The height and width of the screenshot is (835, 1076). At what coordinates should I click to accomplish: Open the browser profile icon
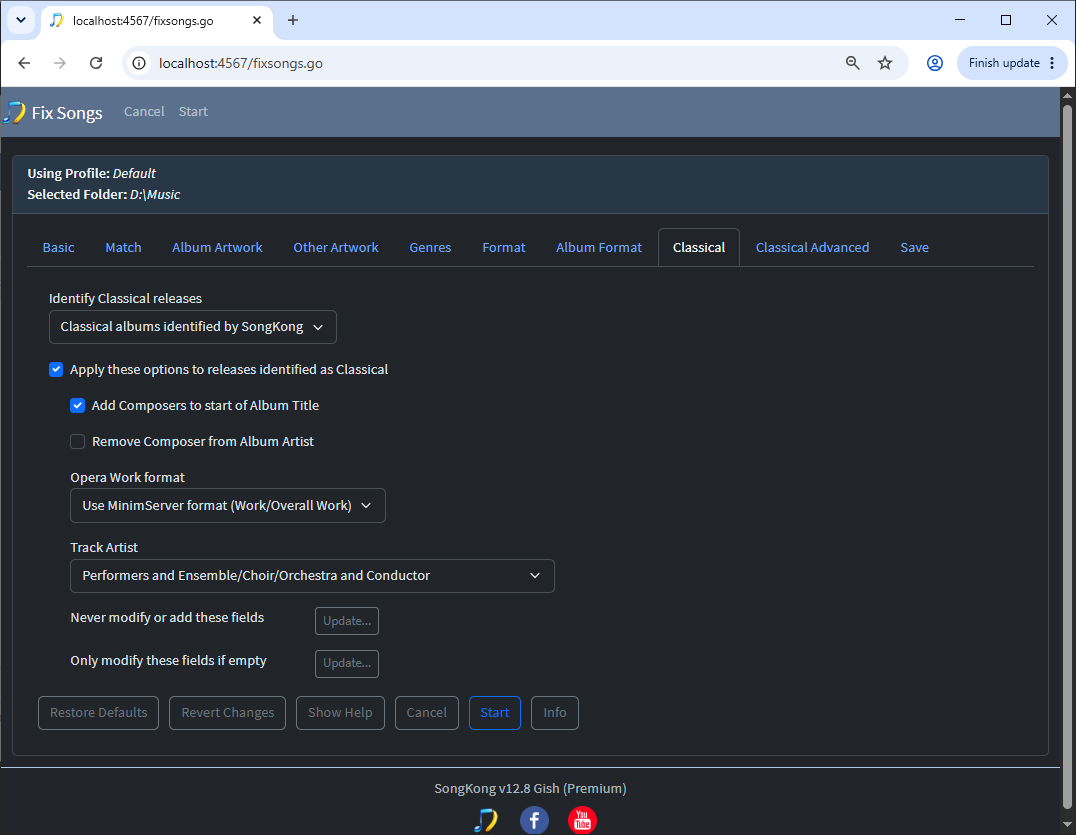(935, 63)
